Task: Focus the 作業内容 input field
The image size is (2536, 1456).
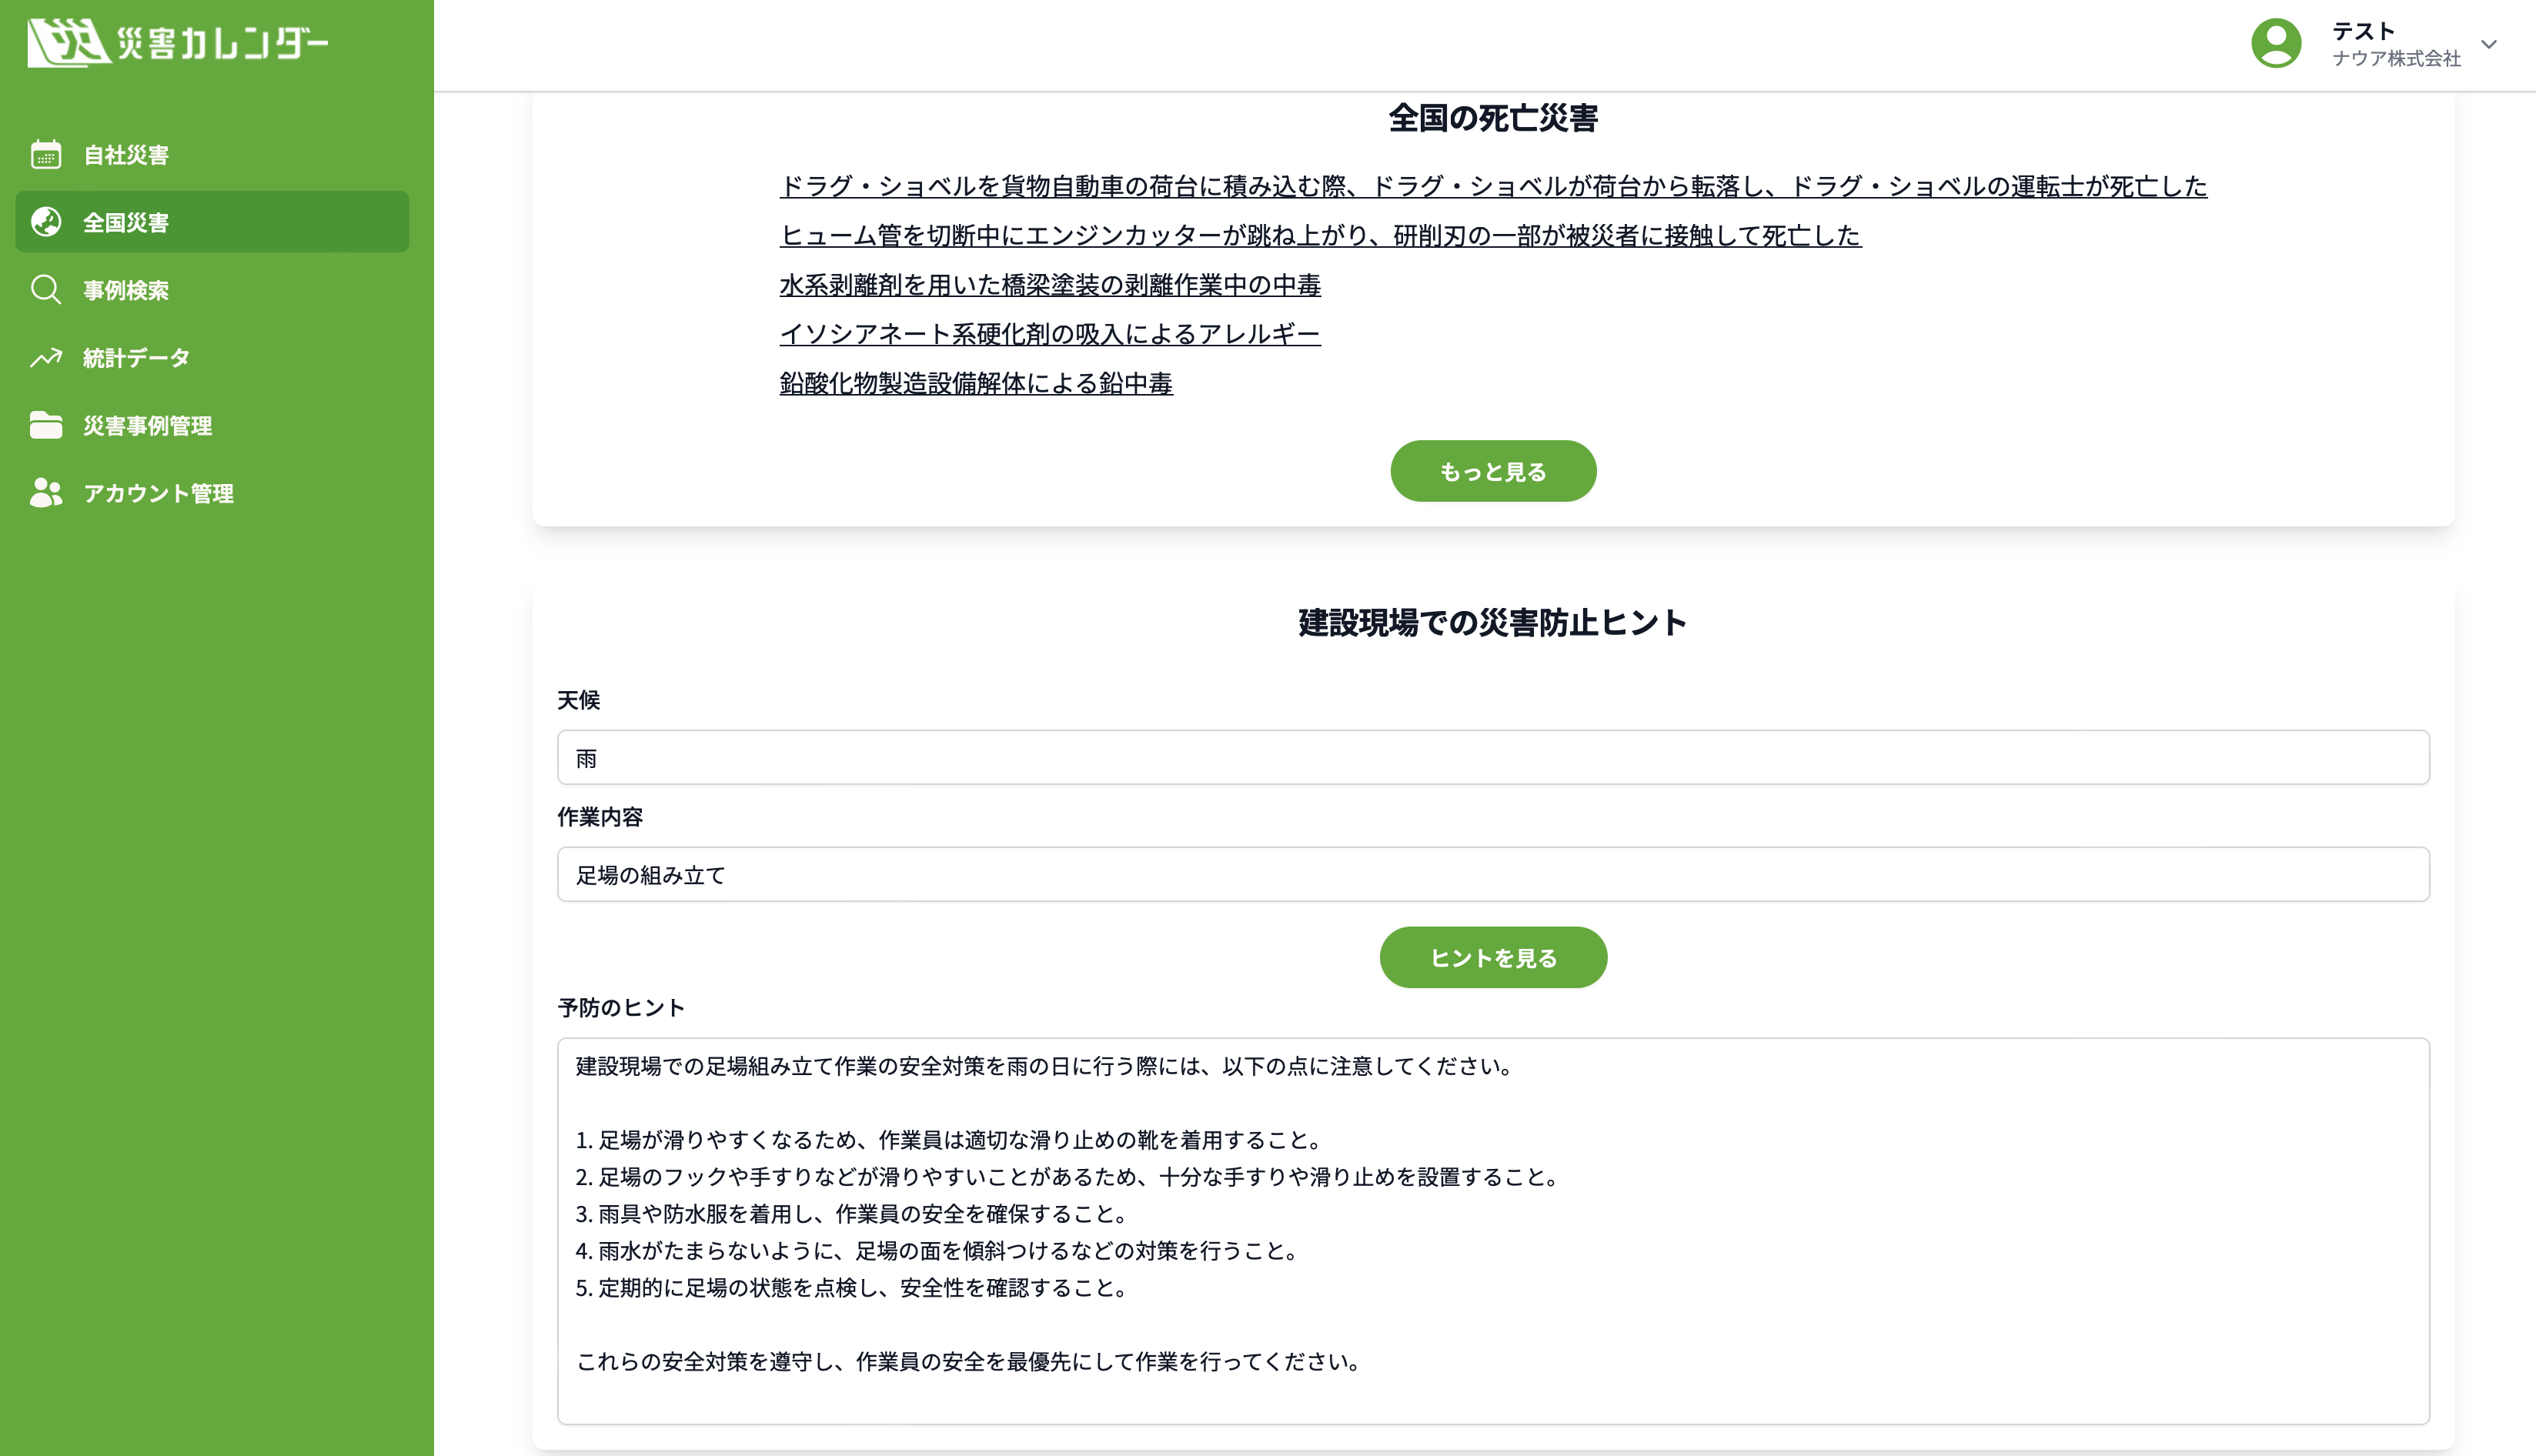Action: tap(1493, 875)
